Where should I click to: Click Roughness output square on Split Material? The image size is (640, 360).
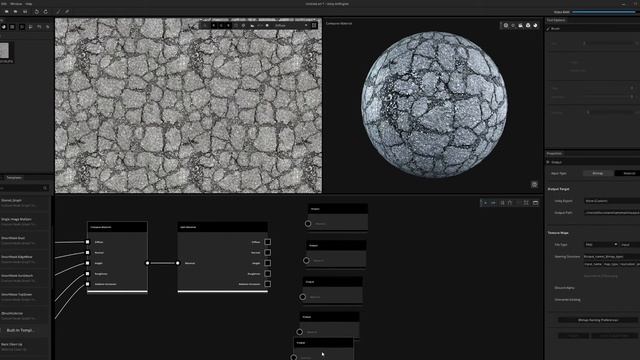coord(267,274)
